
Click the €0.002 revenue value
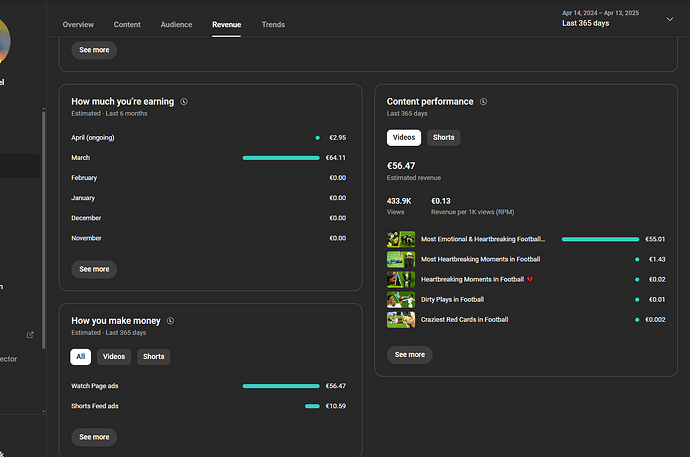tap(655, 320)
